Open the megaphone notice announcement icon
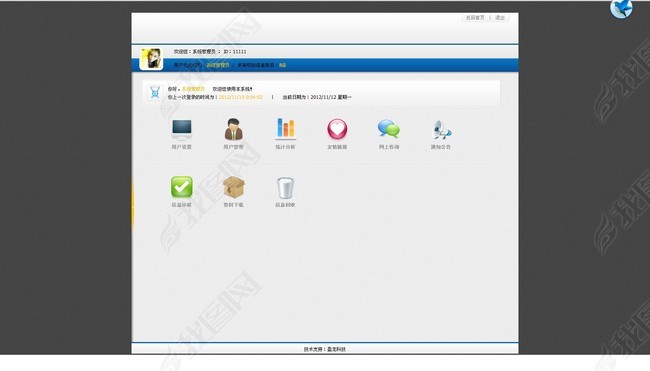 441,130
